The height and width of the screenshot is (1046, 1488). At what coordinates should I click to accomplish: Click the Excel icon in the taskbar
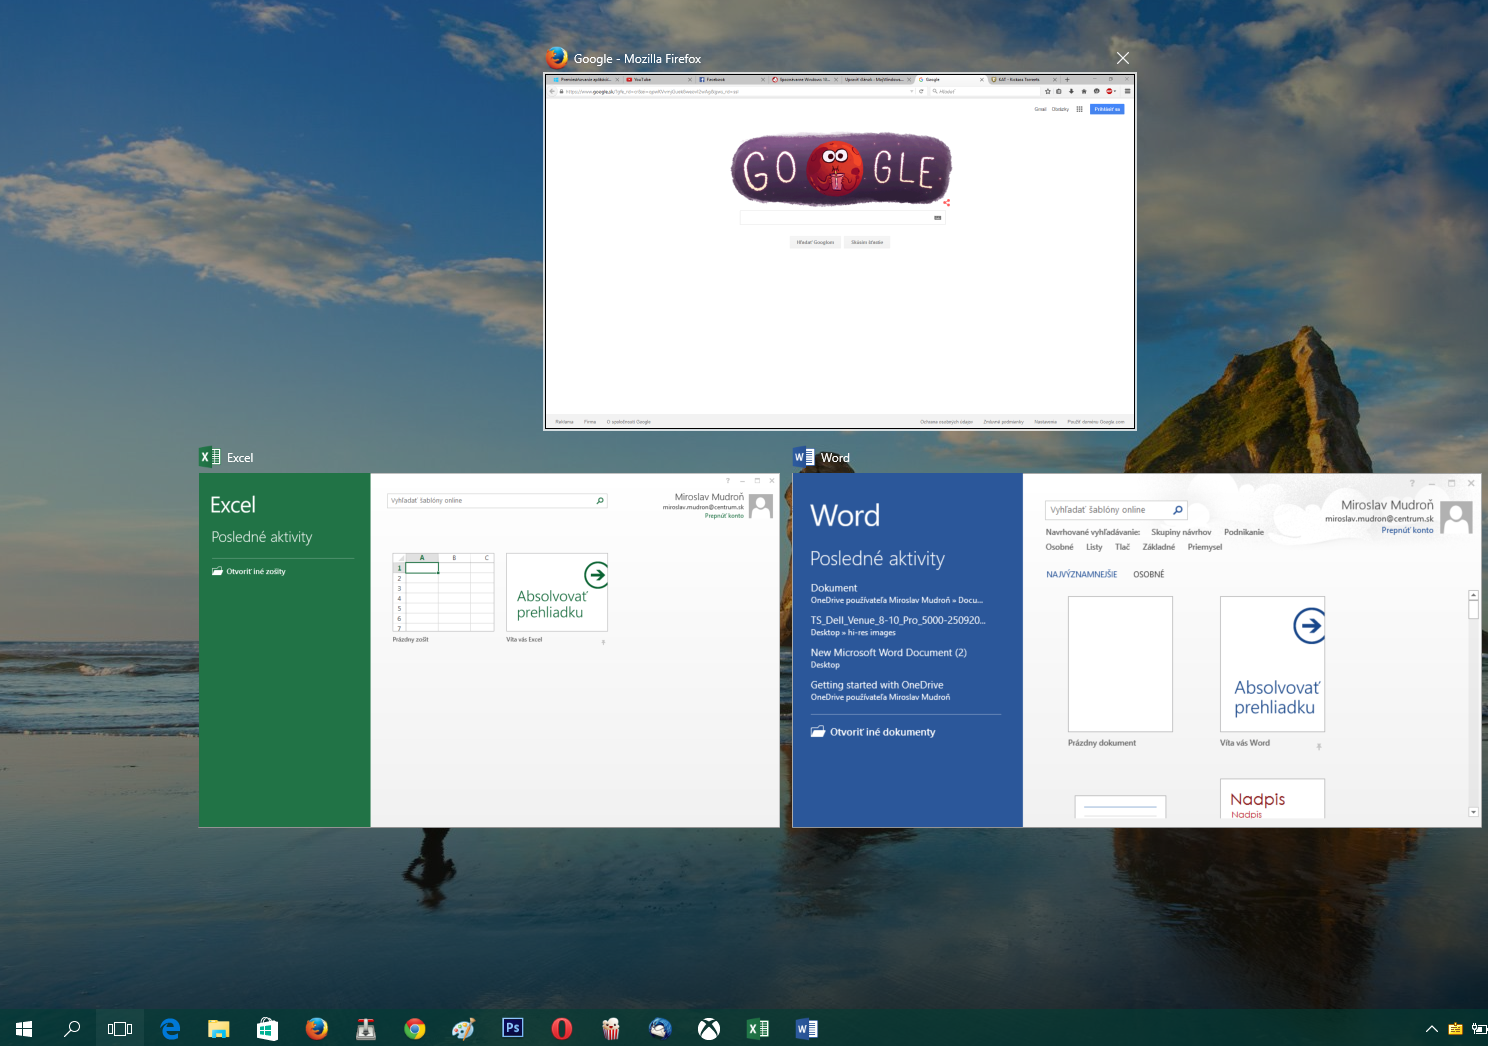click(x=758, y=1028)
